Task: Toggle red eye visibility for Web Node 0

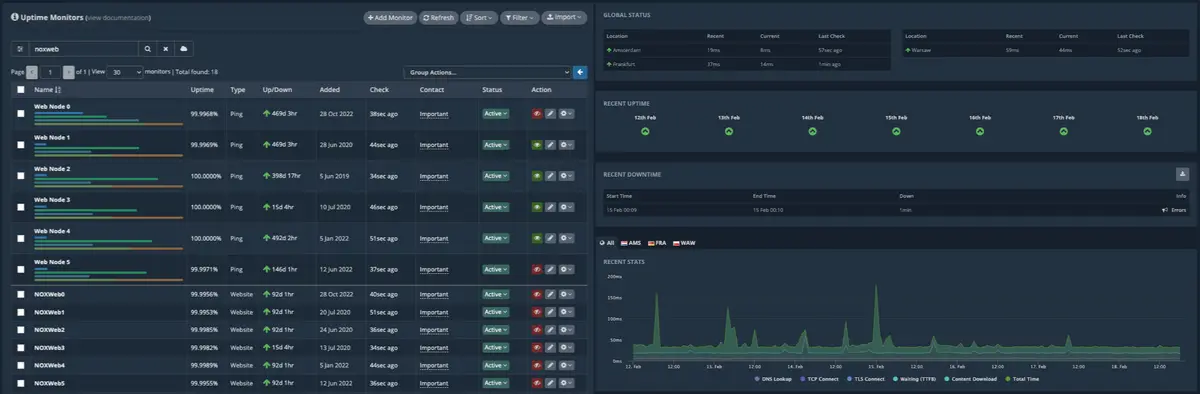Action: [537, 114]
